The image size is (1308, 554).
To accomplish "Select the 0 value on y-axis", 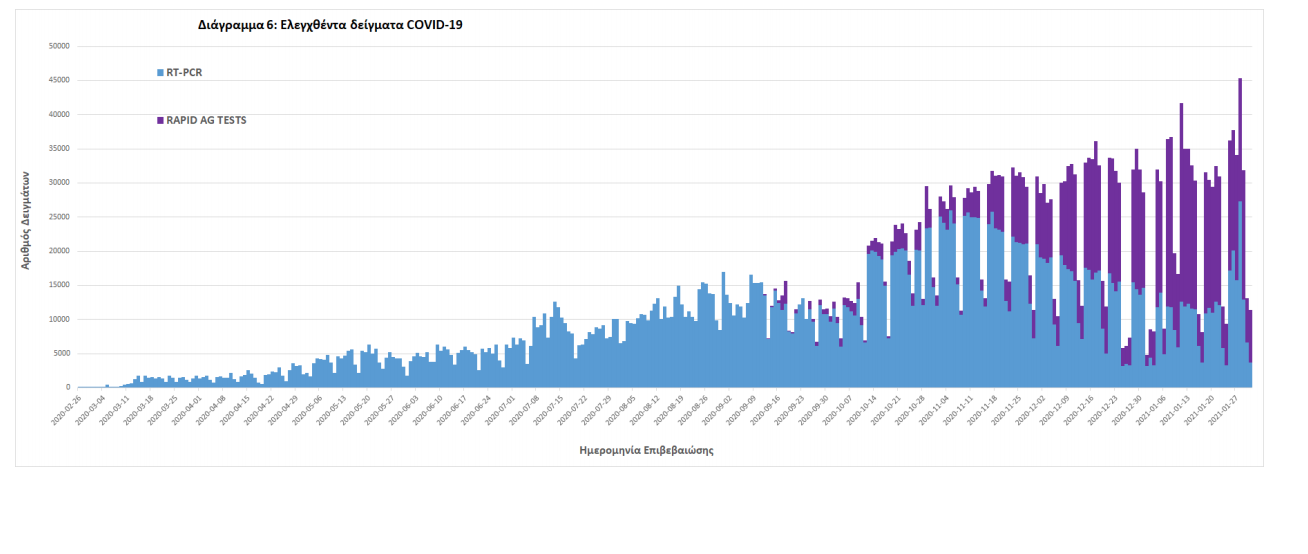I will (x=67, y=388).
